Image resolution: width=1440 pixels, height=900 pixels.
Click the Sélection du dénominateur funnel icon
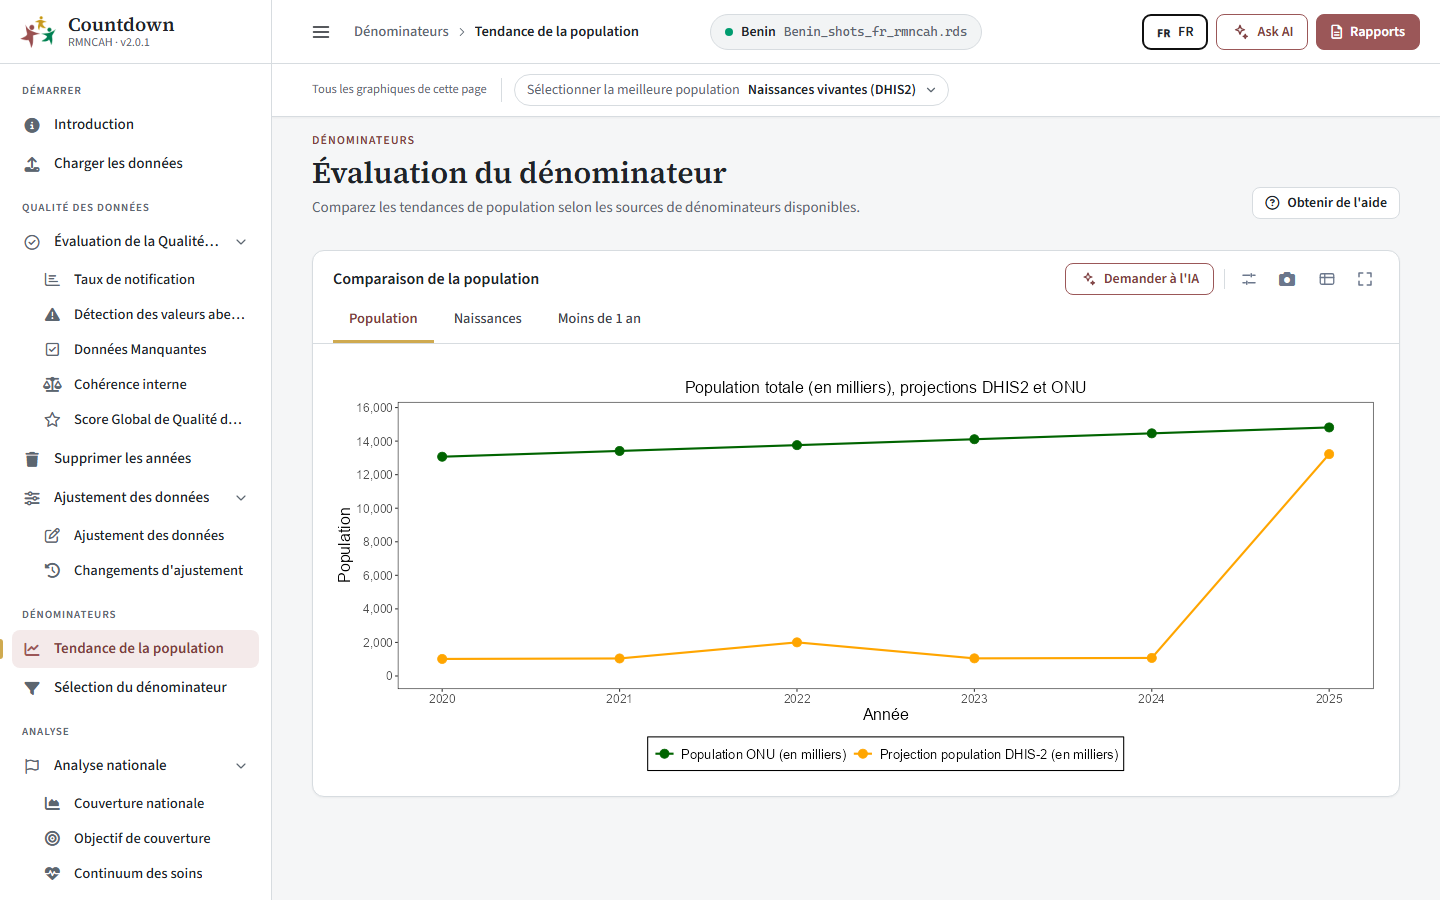click(x=32, y=688)
